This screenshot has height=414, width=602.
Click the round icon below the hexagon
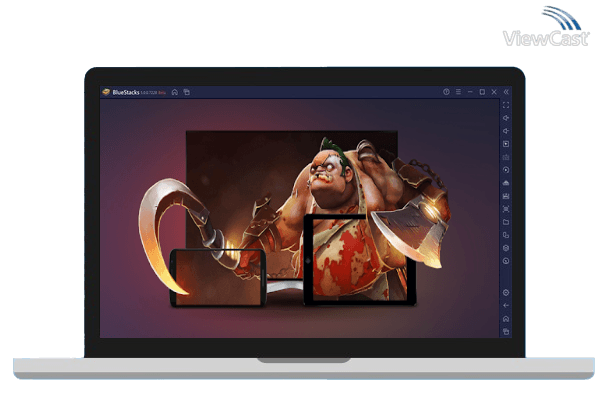tap(506, 261)
